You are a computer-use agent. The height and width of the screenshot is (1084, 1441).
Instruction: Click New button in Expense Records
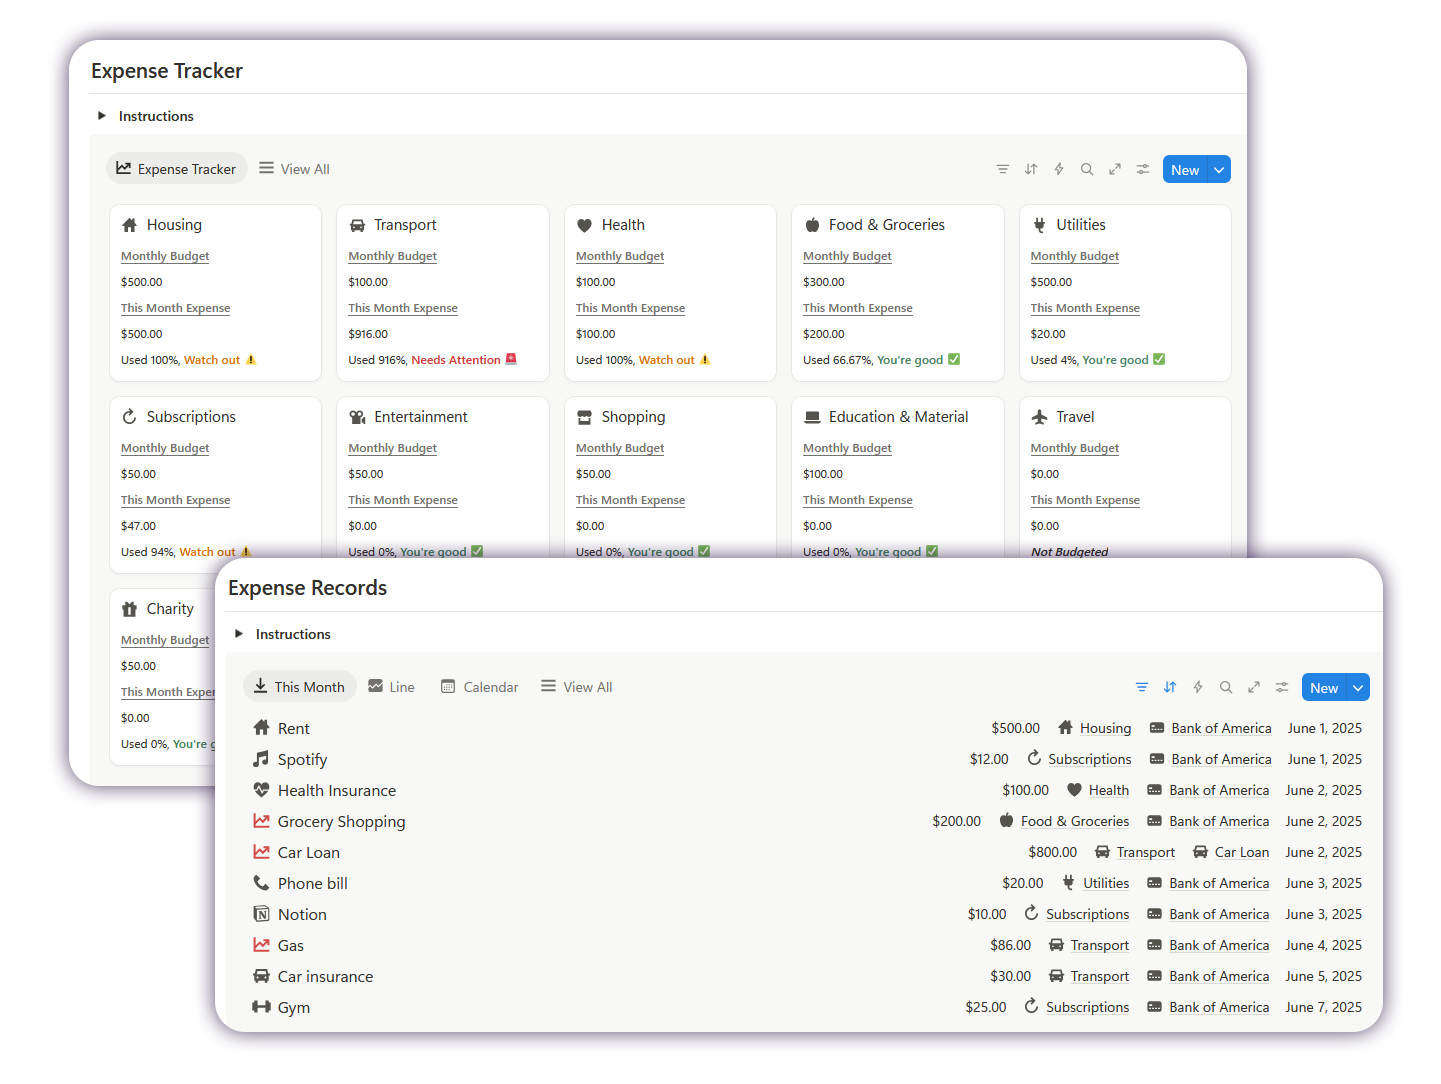pyautogui.click(x=1323, y=688)
